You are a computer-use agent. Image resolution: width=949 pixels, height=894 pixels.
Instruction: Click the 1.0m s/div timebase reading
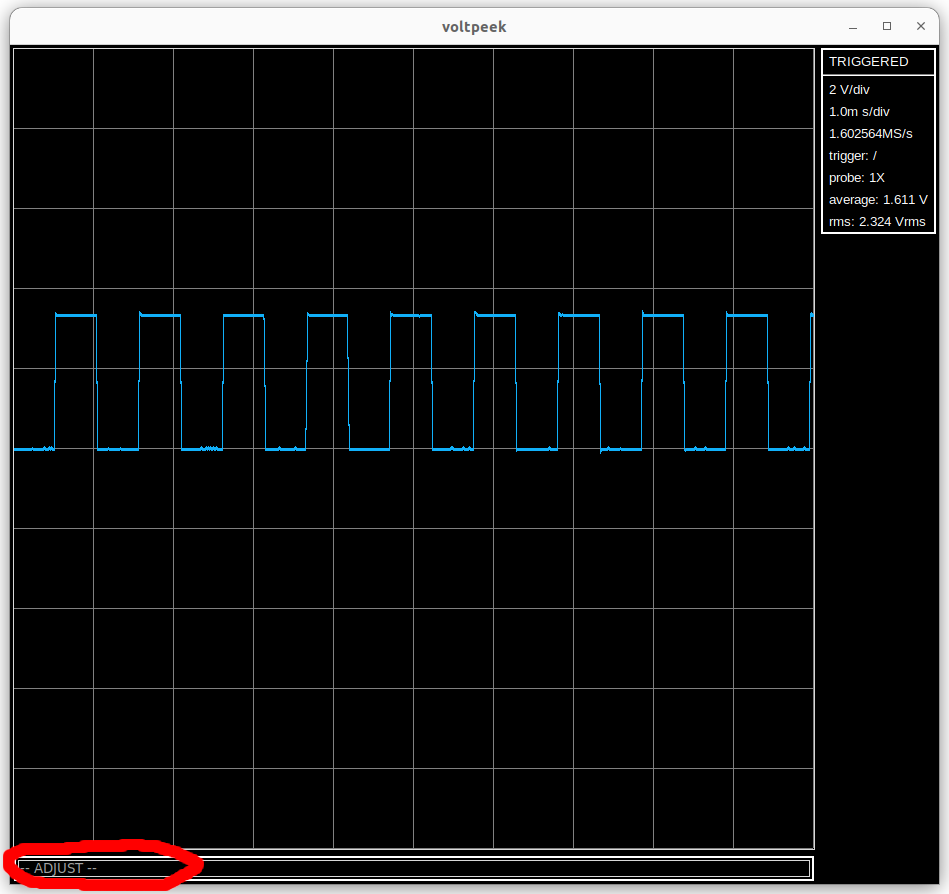click(x=859, y=112)
